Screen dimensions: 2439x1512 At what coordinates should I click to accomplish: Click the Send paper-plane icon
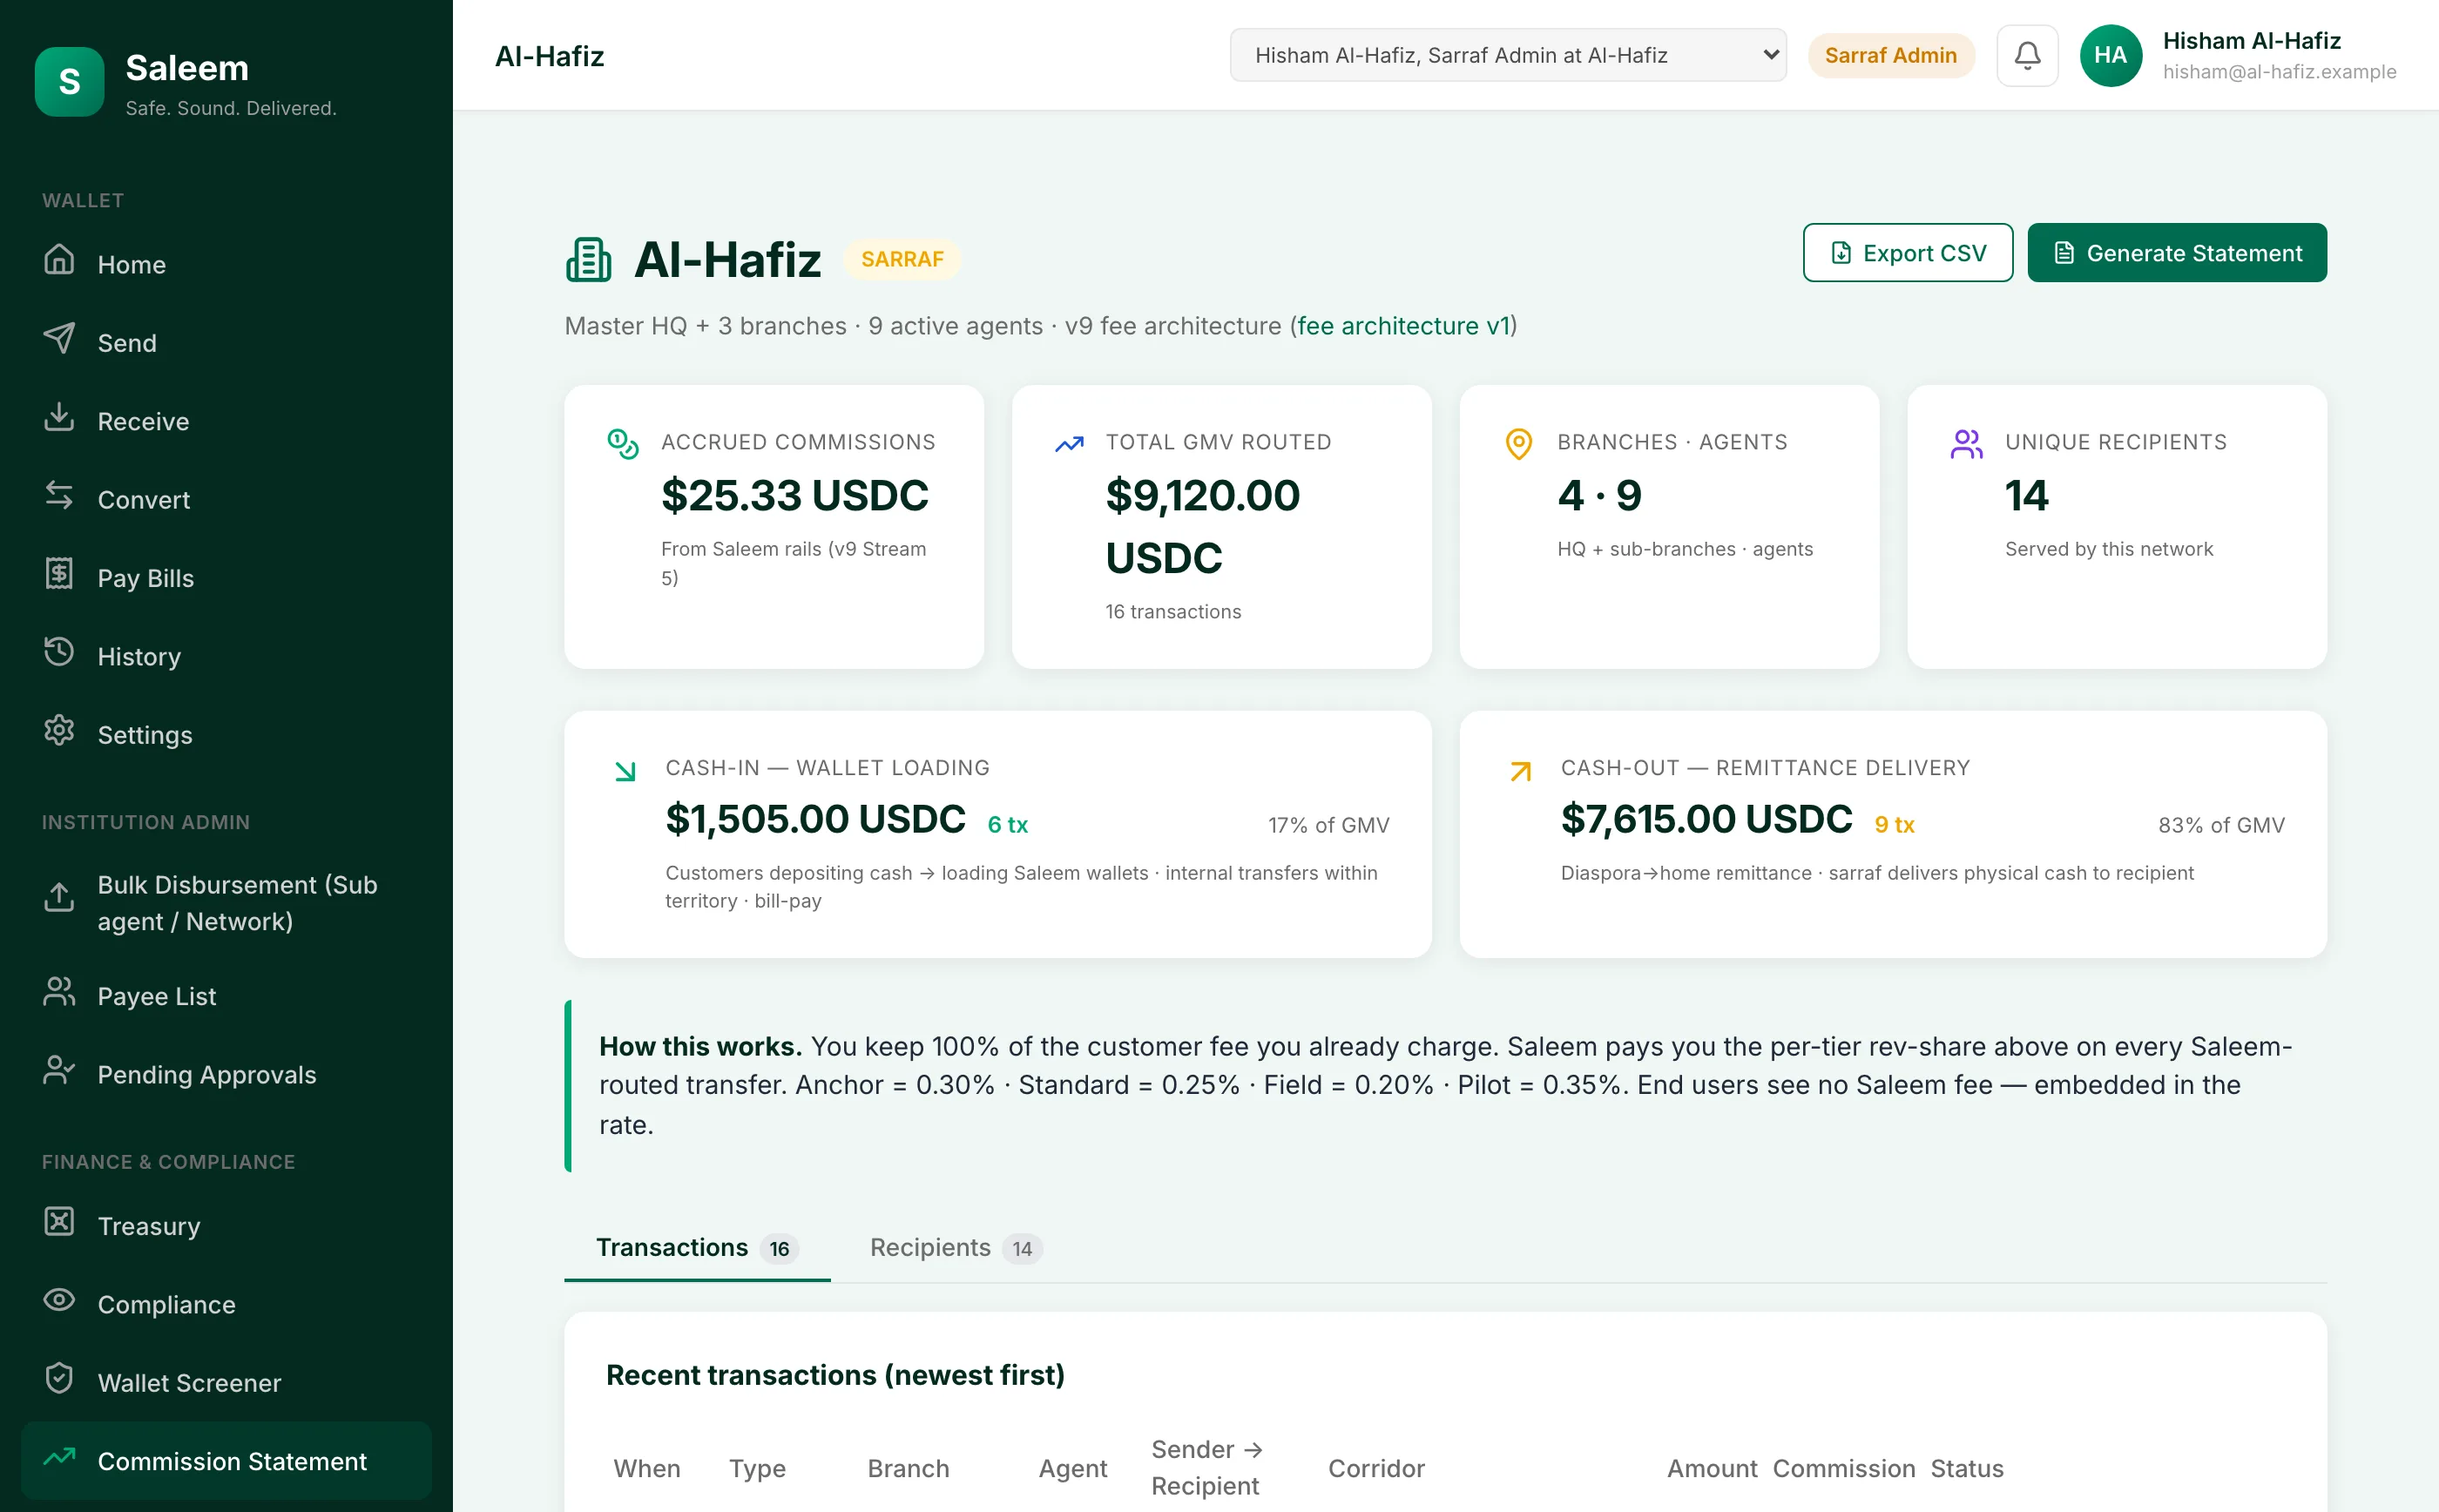(x=59, y=338)
